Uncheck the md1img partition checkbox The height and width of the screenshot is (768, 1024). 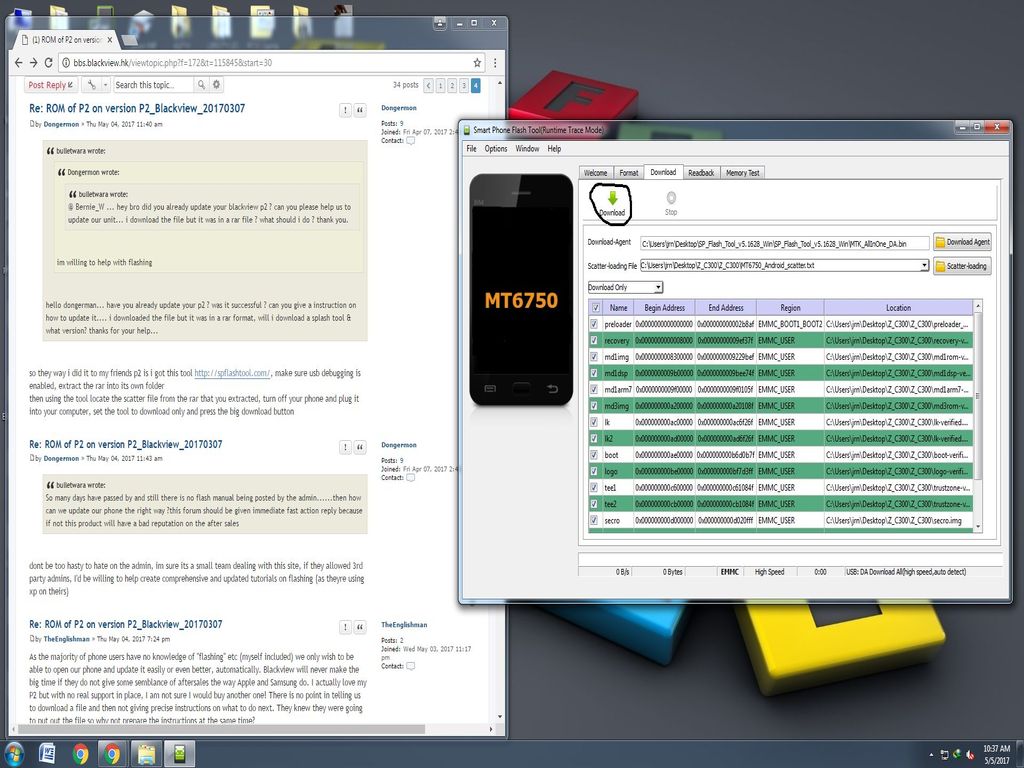pyautogui.click(x=594, y=357)
